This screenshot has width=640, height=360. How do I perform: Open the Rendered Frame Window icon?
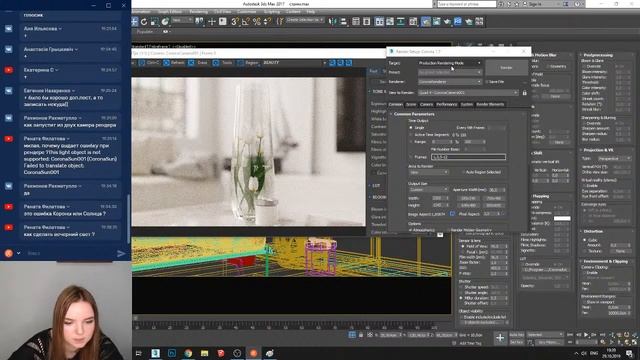[436, 21]
